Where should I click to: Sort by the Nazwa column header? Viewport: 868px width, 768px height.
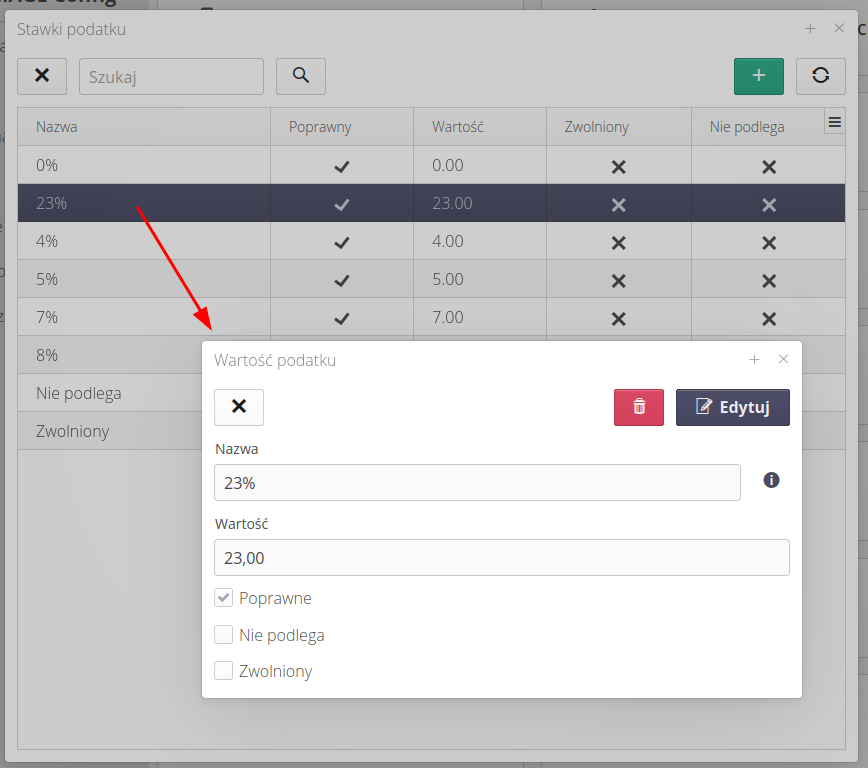point(57,127)
